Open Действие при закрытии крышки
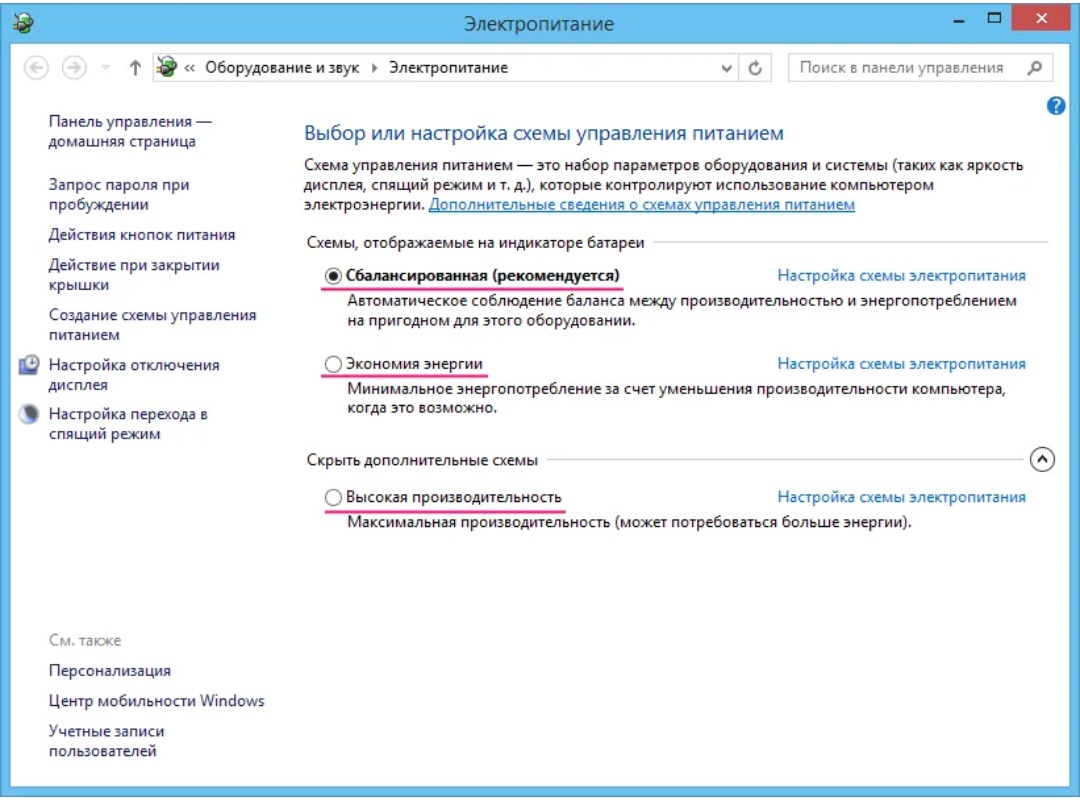Screen dimensions: 1080x803 [x=134, y=275]
